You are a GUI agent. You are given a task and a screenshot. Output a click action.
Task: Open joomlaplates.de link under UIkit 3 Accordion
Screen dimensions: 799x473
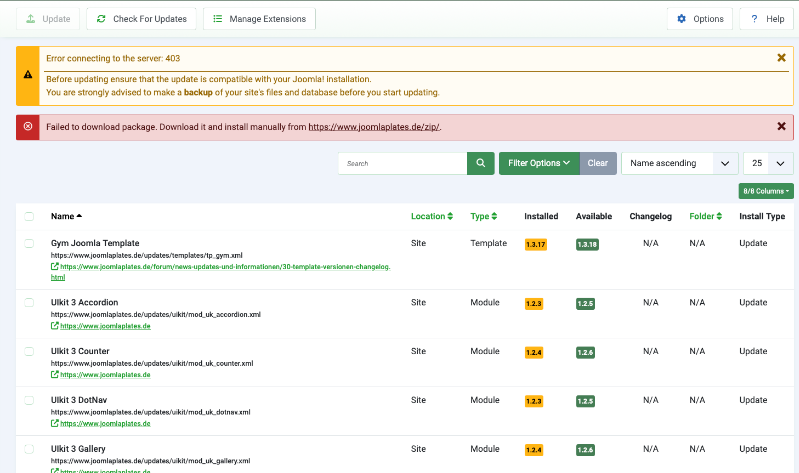(105, 326)
